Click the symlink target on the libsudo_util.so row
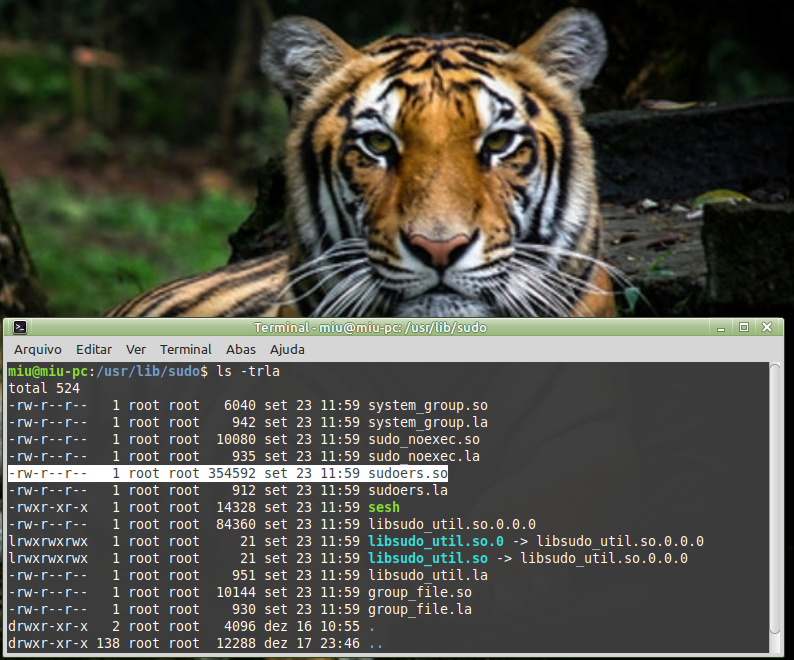Image resolution: width=794 pixels, height=660 pixels. (x=605, y=558)
